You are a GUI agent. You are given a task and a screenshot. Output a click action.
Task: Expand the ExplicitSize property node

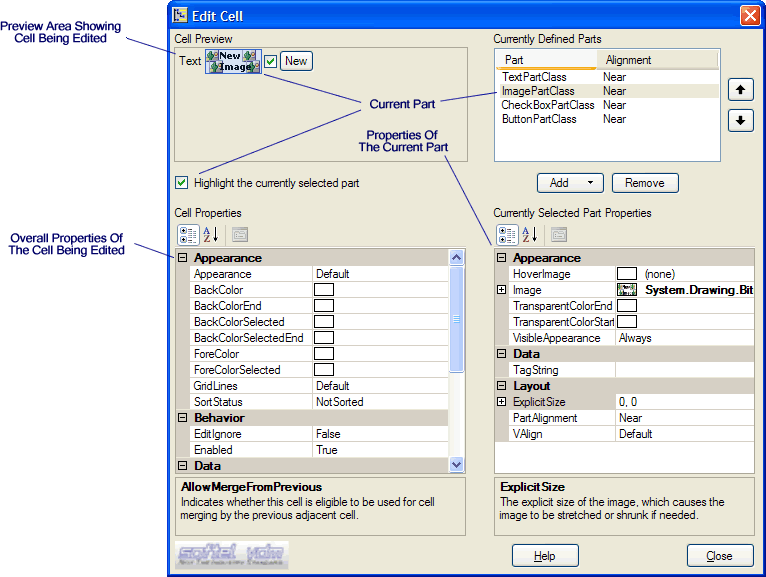tap(502, 402)
